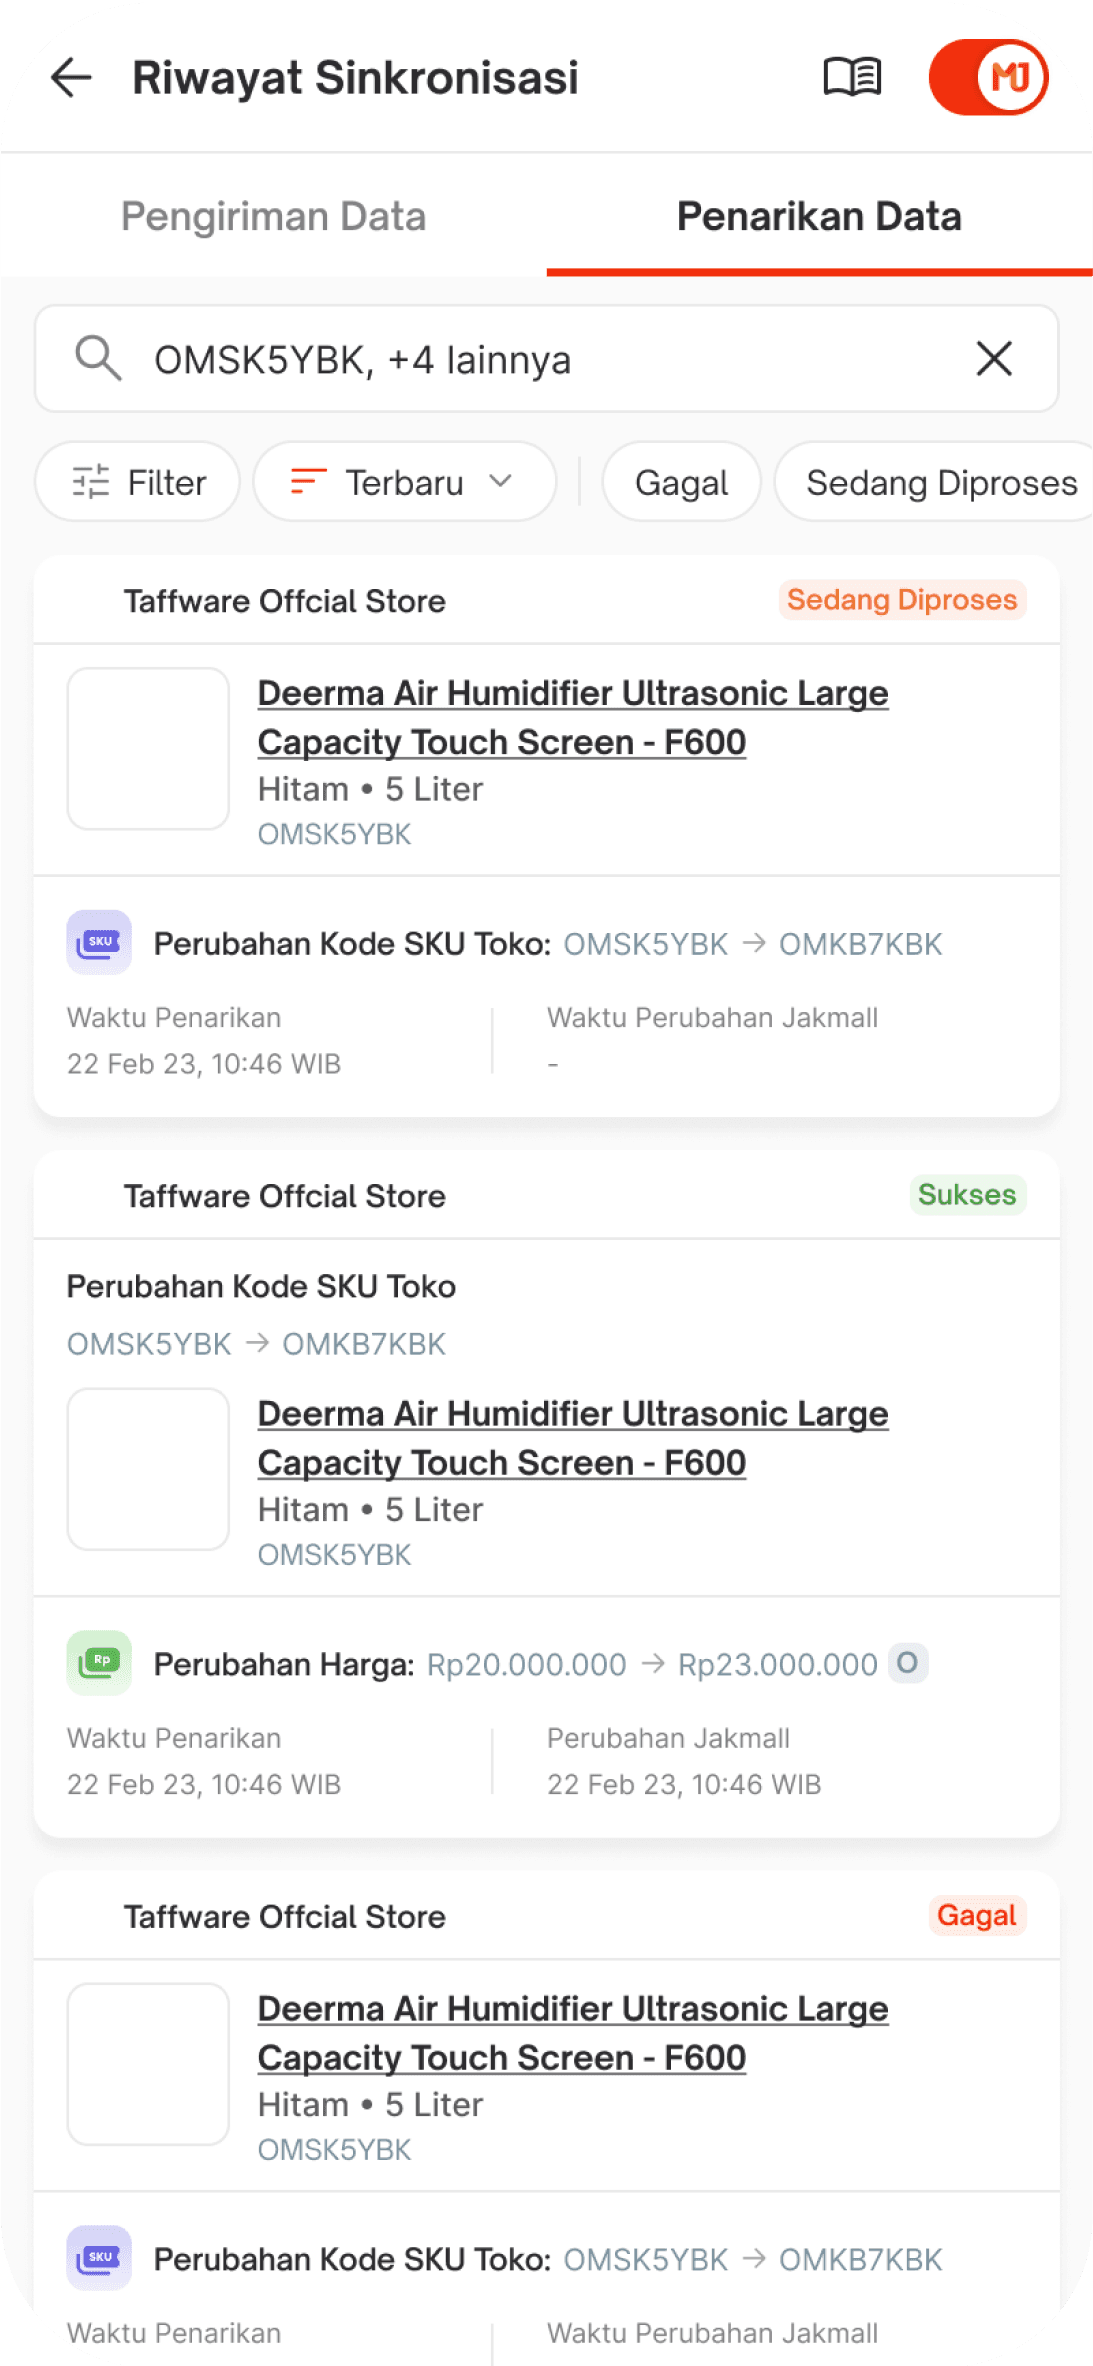Click purple SKU icon in Gagal card
The width and height of the screenshot is (1093, 2366).
[x=99, y=2257]
